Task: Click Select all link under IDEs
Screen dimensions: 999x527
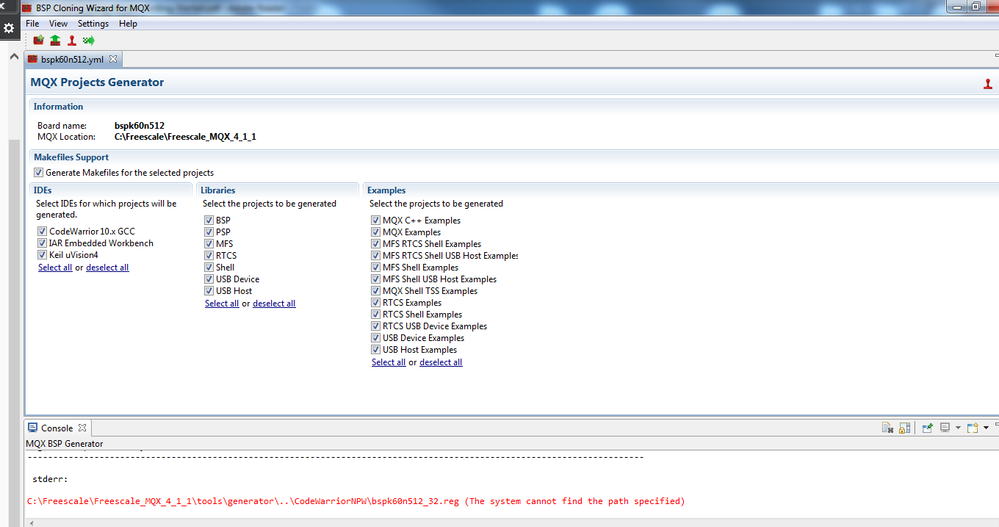Action: 55,268
